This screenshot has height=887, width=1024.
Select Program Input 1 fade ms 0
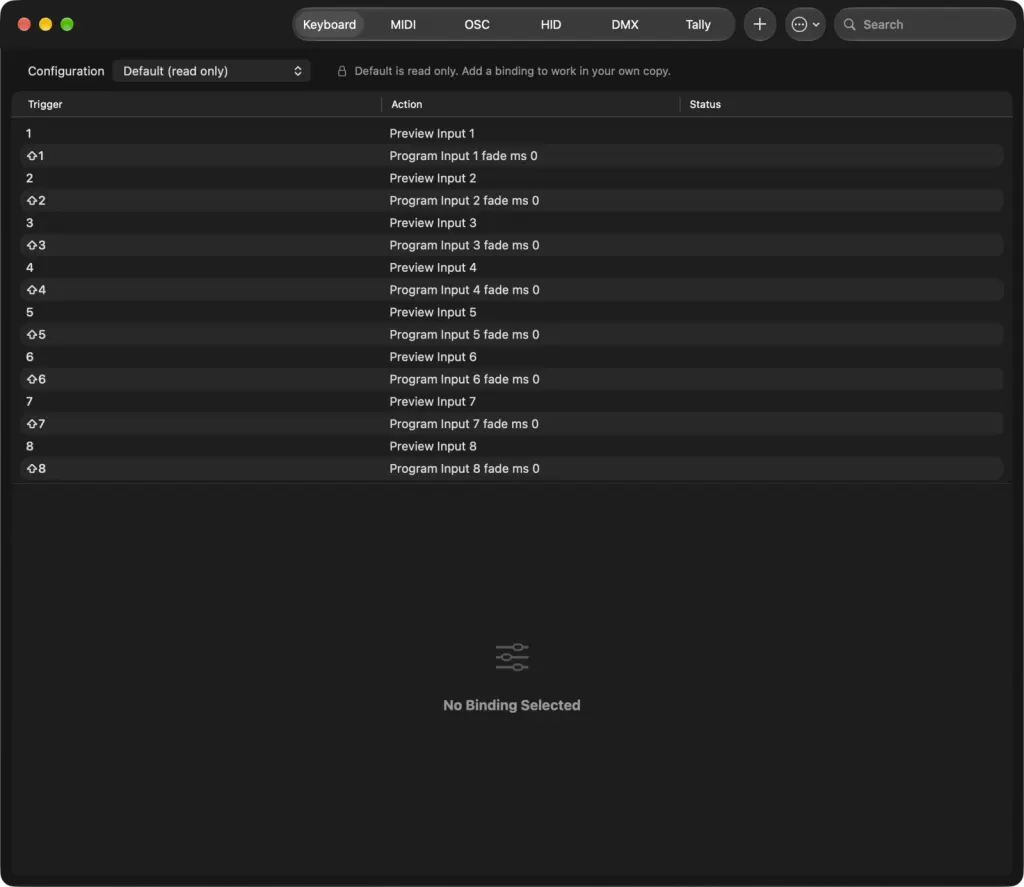pos(511,155)
